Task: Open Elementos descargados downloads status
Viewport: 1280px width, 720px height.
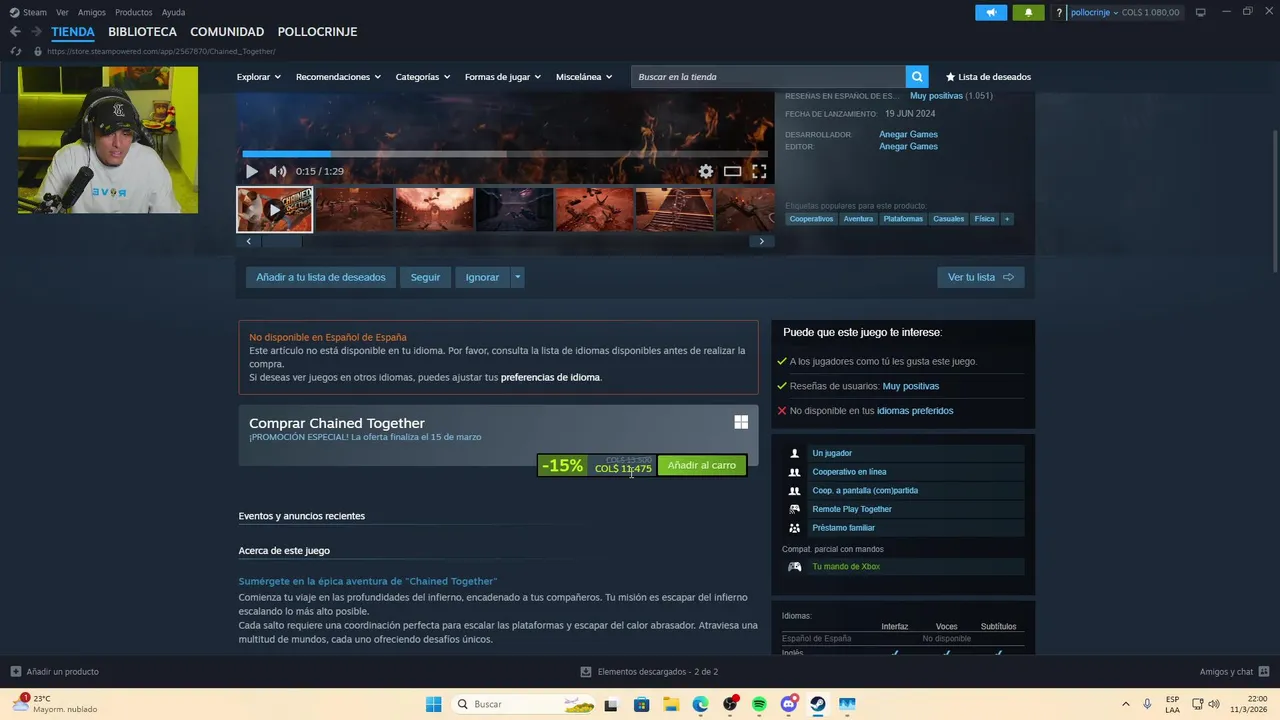Action: click(649, 672)
